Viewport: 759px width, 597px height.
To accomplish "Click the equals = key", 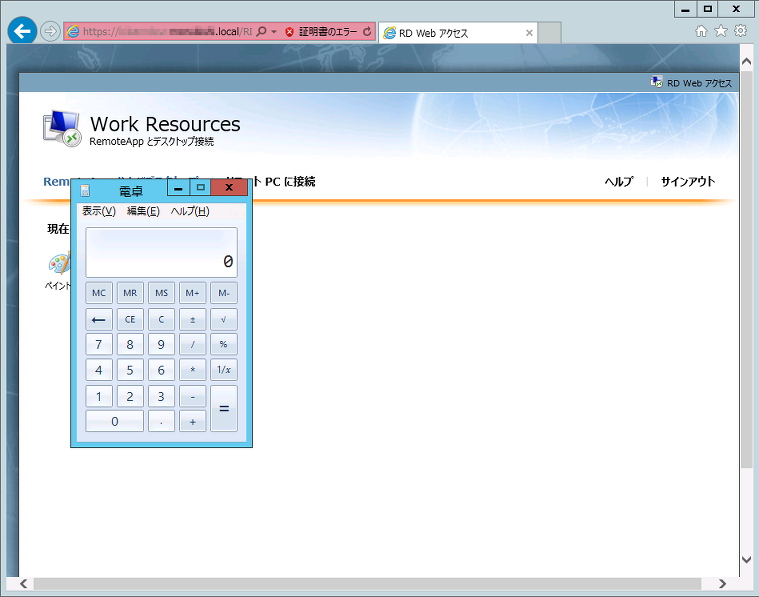I will click(224, 409).
